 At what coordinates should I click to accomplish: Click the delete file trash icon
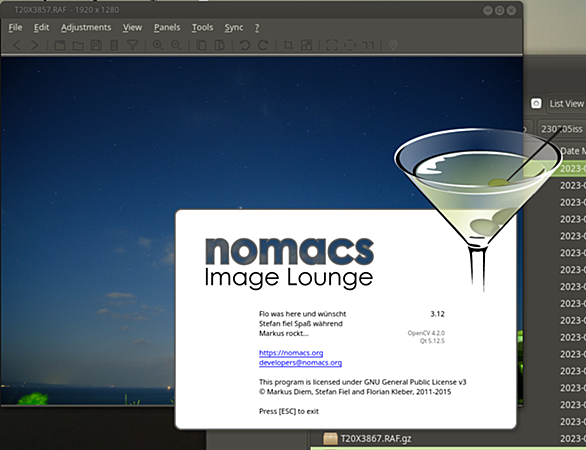click(114, 45)
